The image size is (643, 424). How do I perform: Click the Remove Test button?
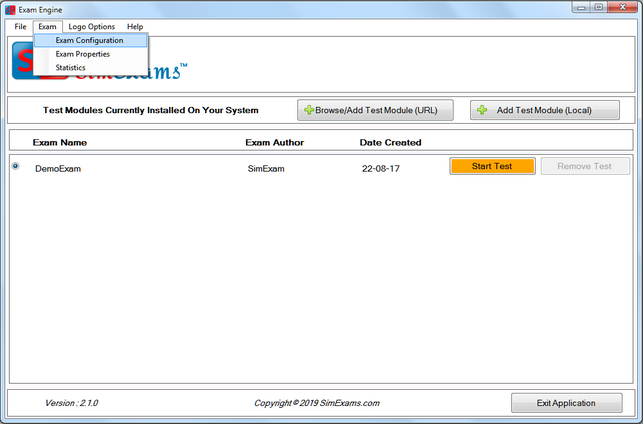pyautogui.click(x=585, y=166)
